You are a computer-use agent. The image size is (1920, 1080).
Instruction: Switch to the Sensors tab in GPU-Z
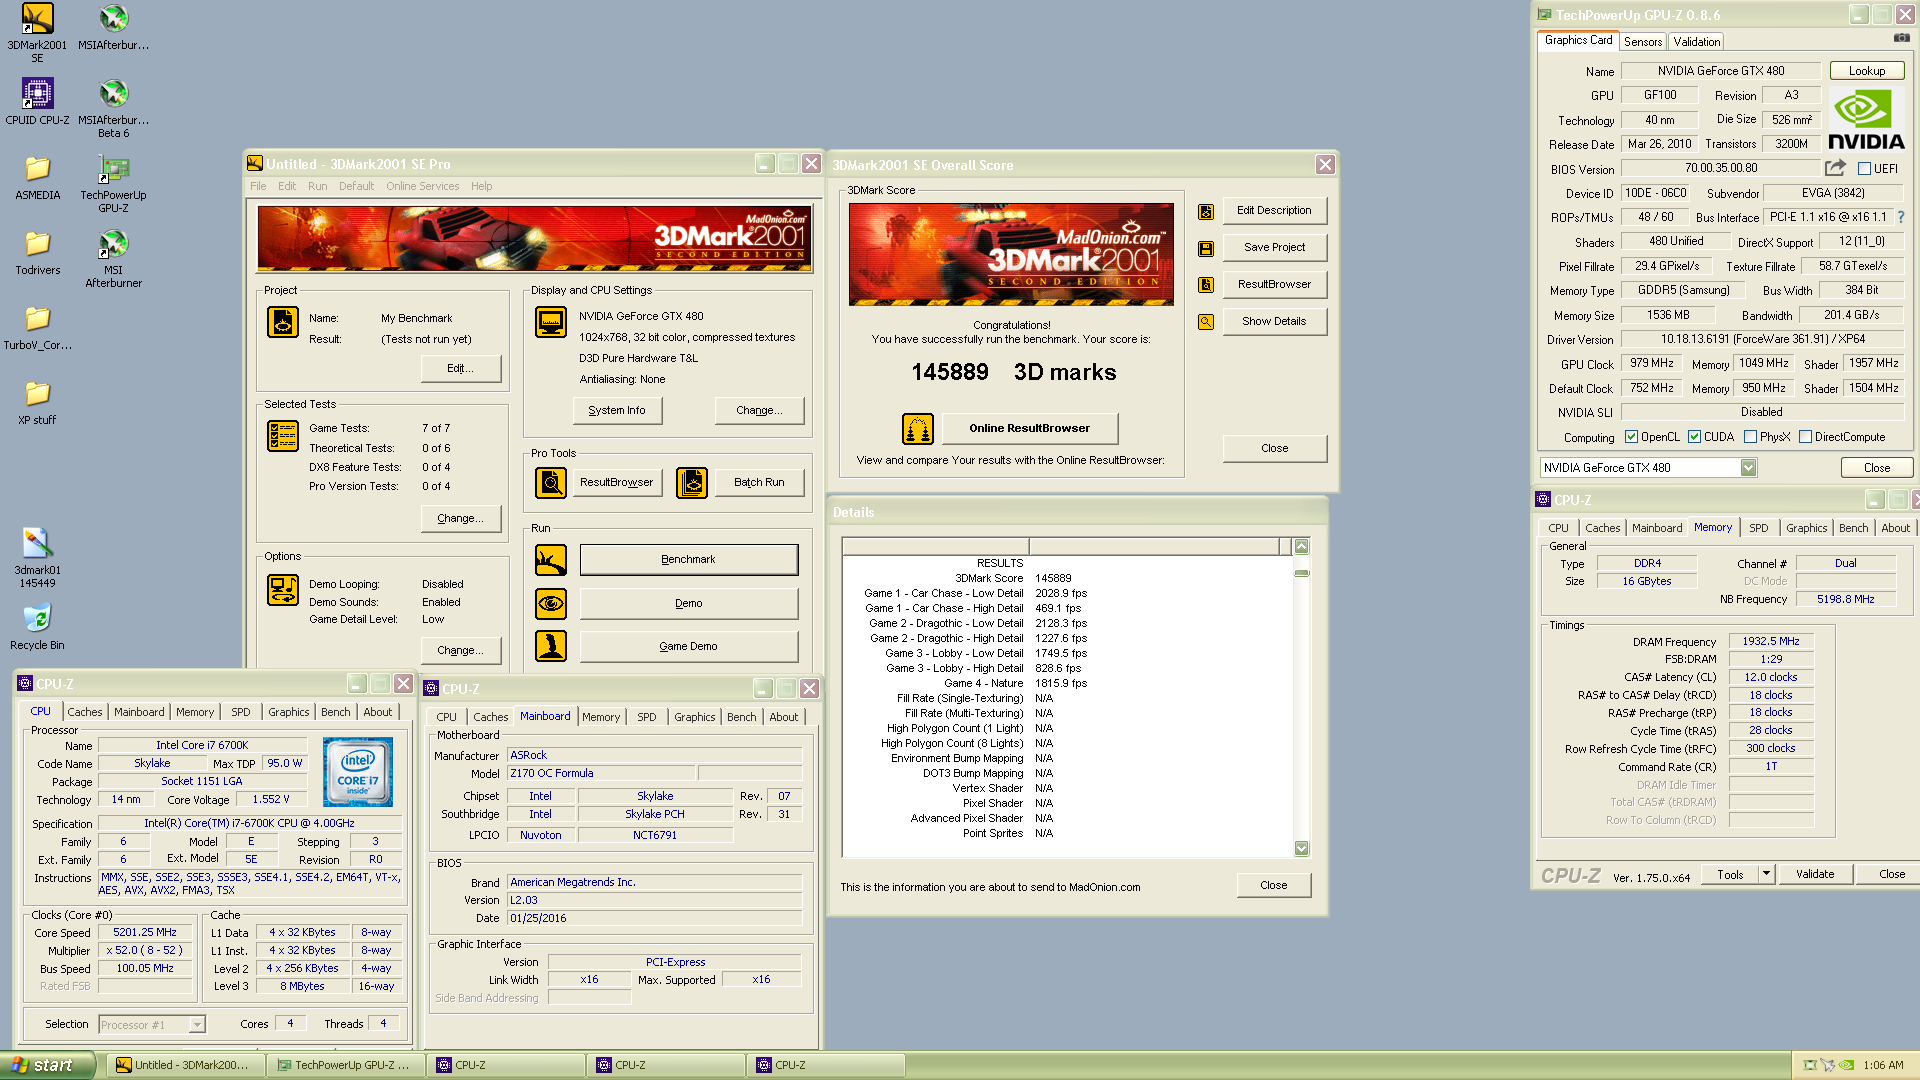tap(1642, 41)
